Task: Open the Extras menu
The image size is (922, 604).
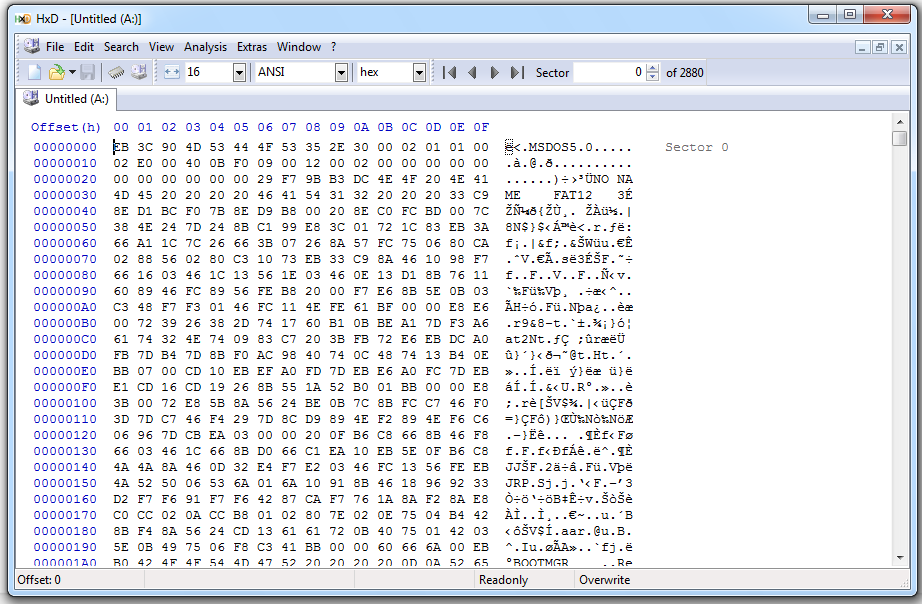Action: coord(252,47)
